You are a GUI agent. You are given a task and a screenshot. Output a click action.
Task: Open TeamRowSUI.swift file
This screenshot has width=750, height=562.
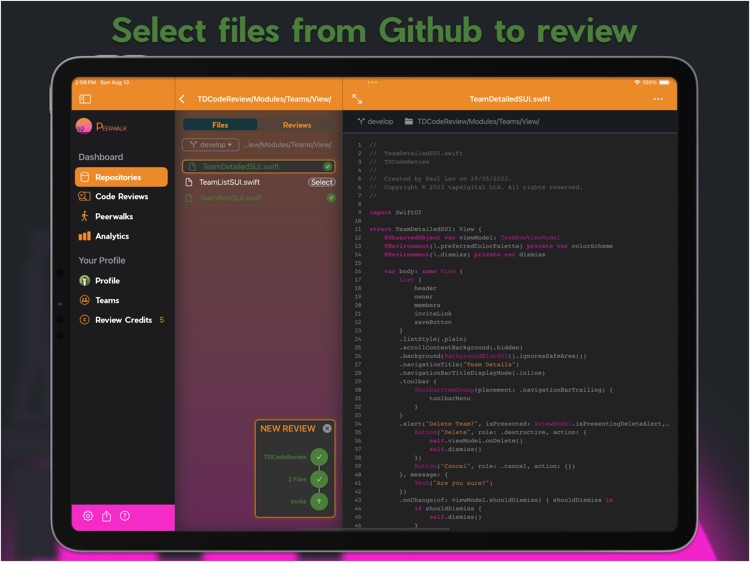[231, 198]
